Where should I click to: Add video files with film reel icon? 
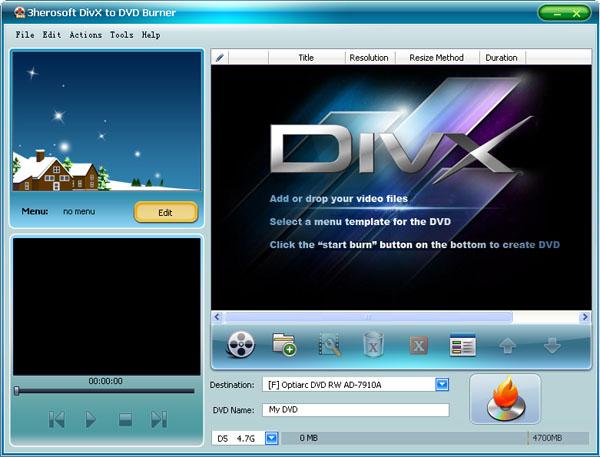point(241,345)
